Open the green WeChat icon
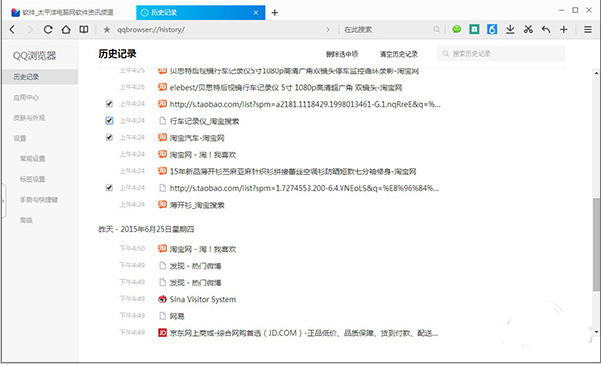 (456, 29)
